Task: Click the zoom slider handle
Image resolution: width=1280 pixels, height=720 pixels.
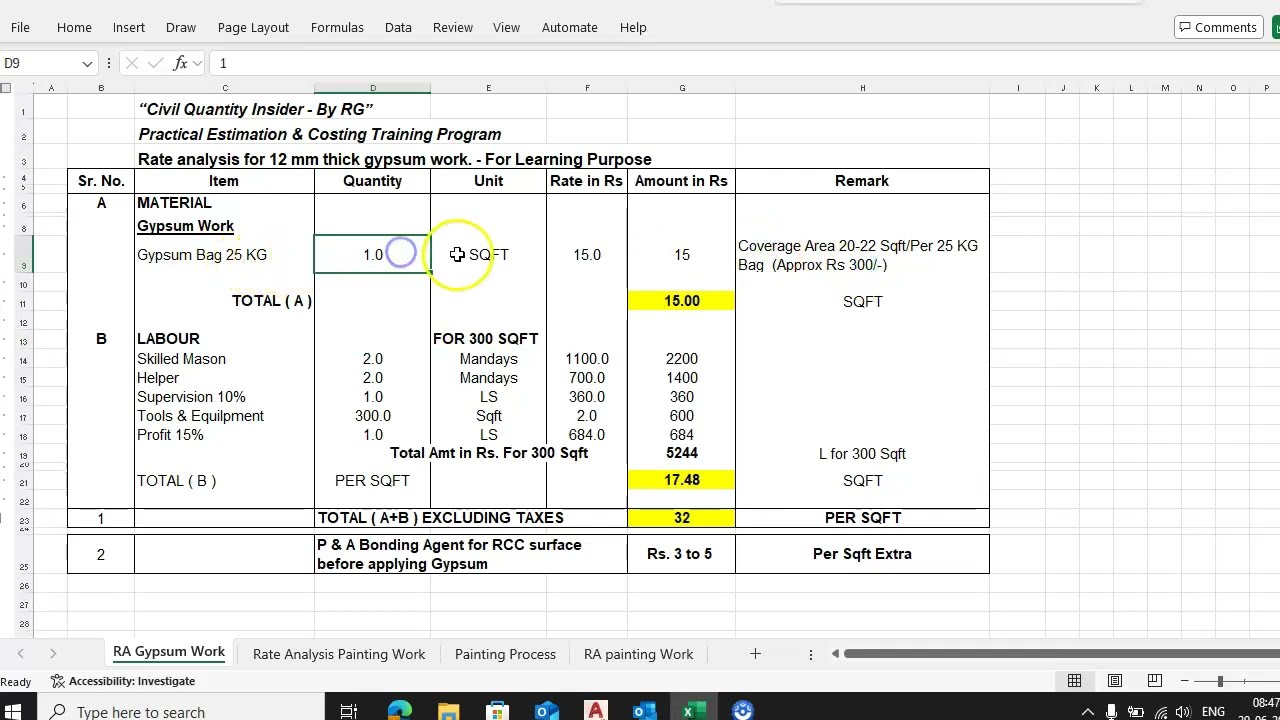Action: (1220, 681)
